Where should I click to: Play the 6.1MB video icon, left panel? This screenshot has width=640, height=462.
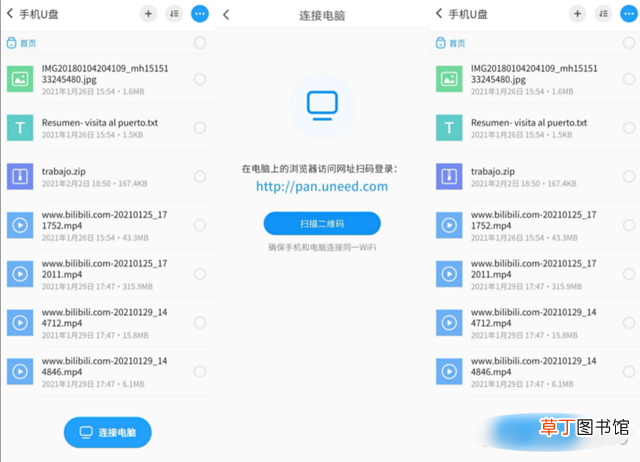20,371
